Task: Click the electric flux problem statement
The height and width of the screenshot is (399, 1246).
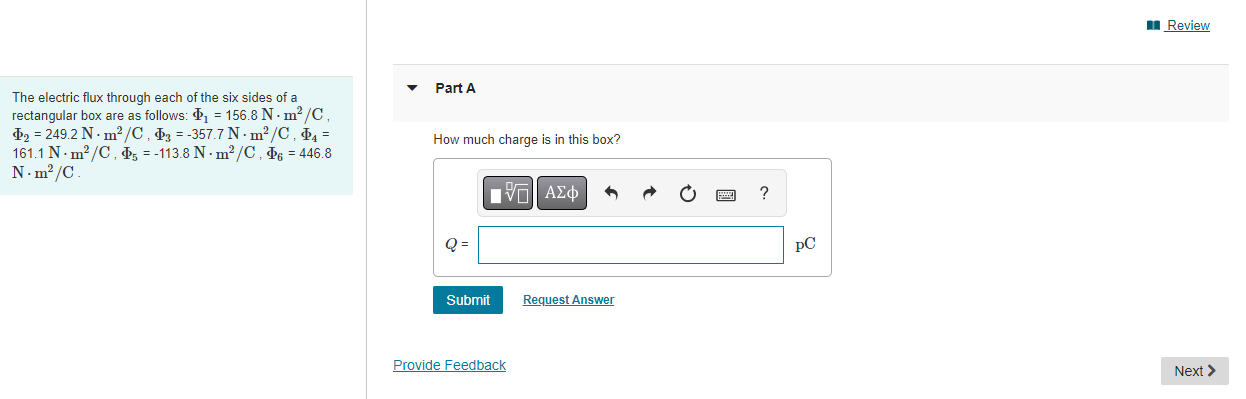Action: tap(172, 135)
